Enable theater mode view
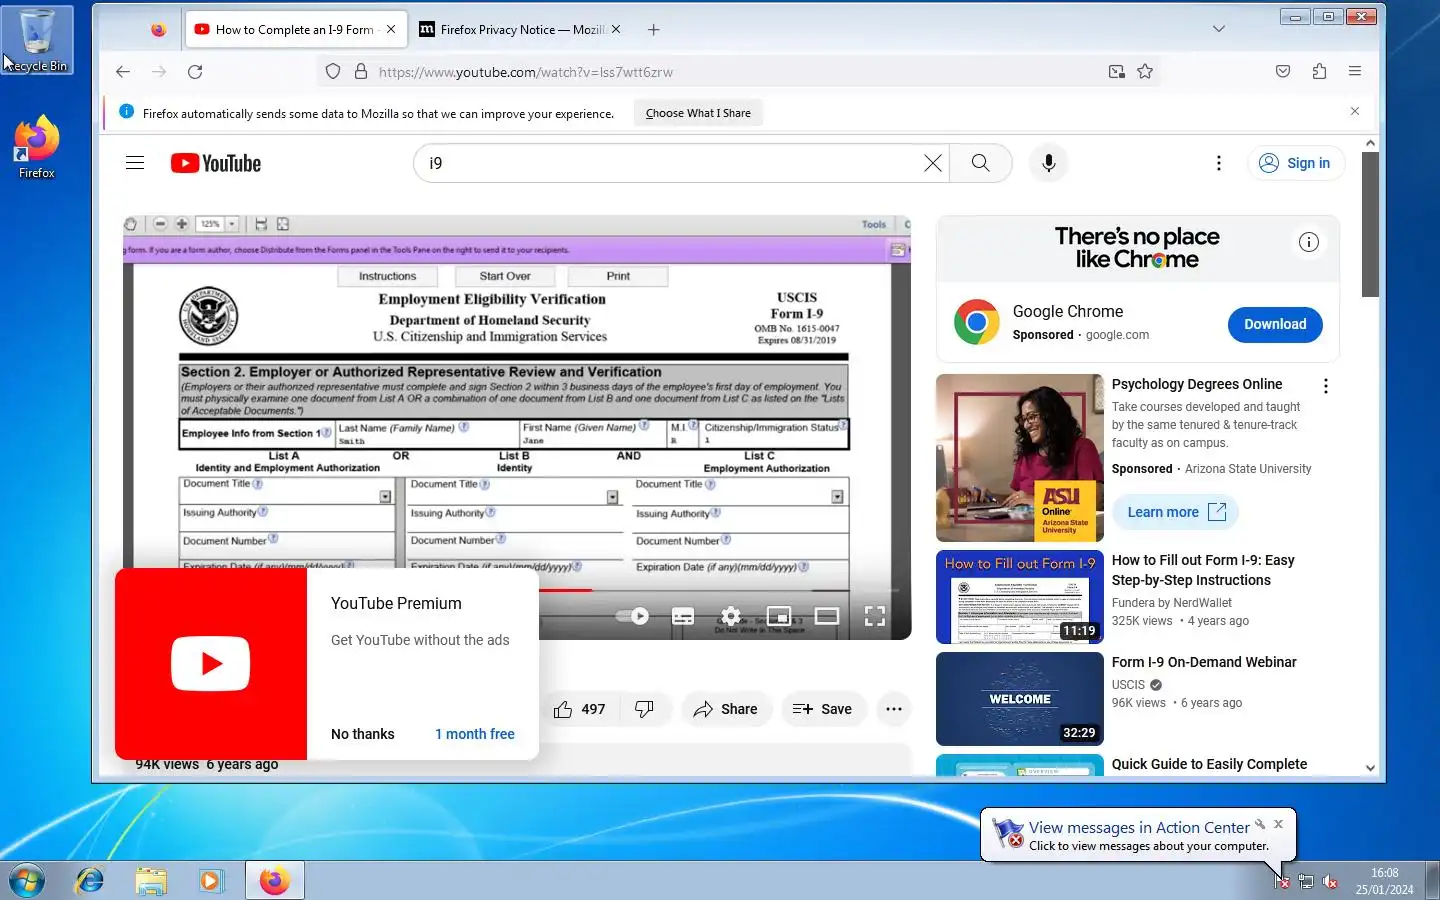 click(827, 616)
